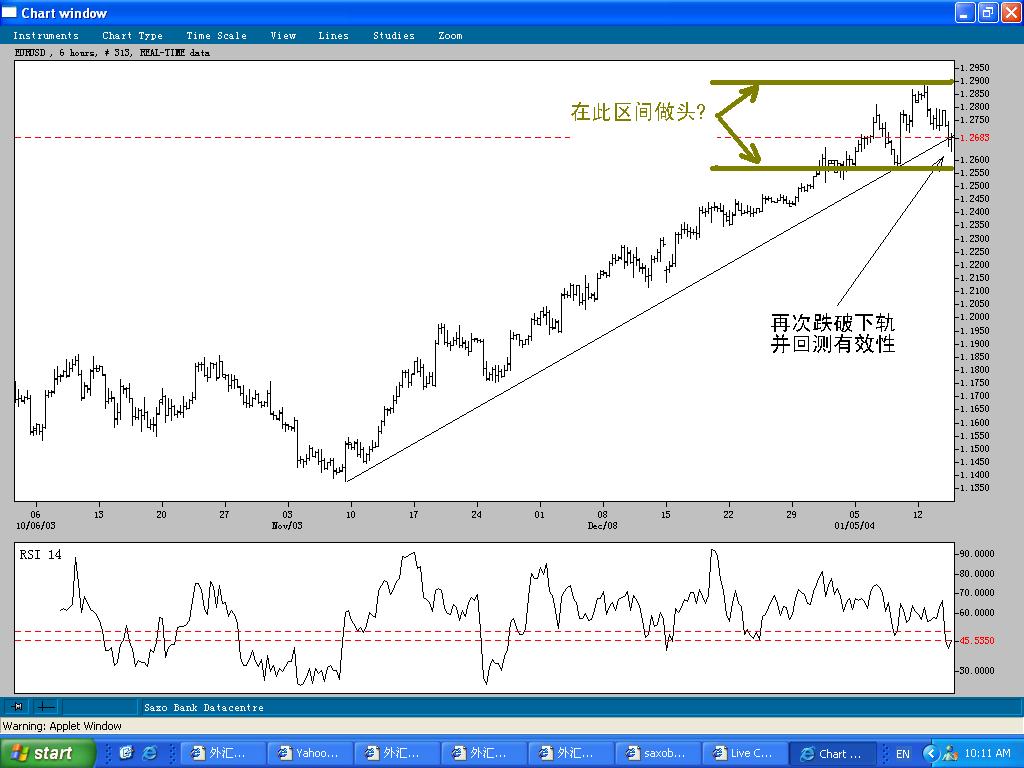Image resolution: width=1024 pixels, height=768 pixels.
Task: Open the Time Scale menu
Action: tap(216, 35)
